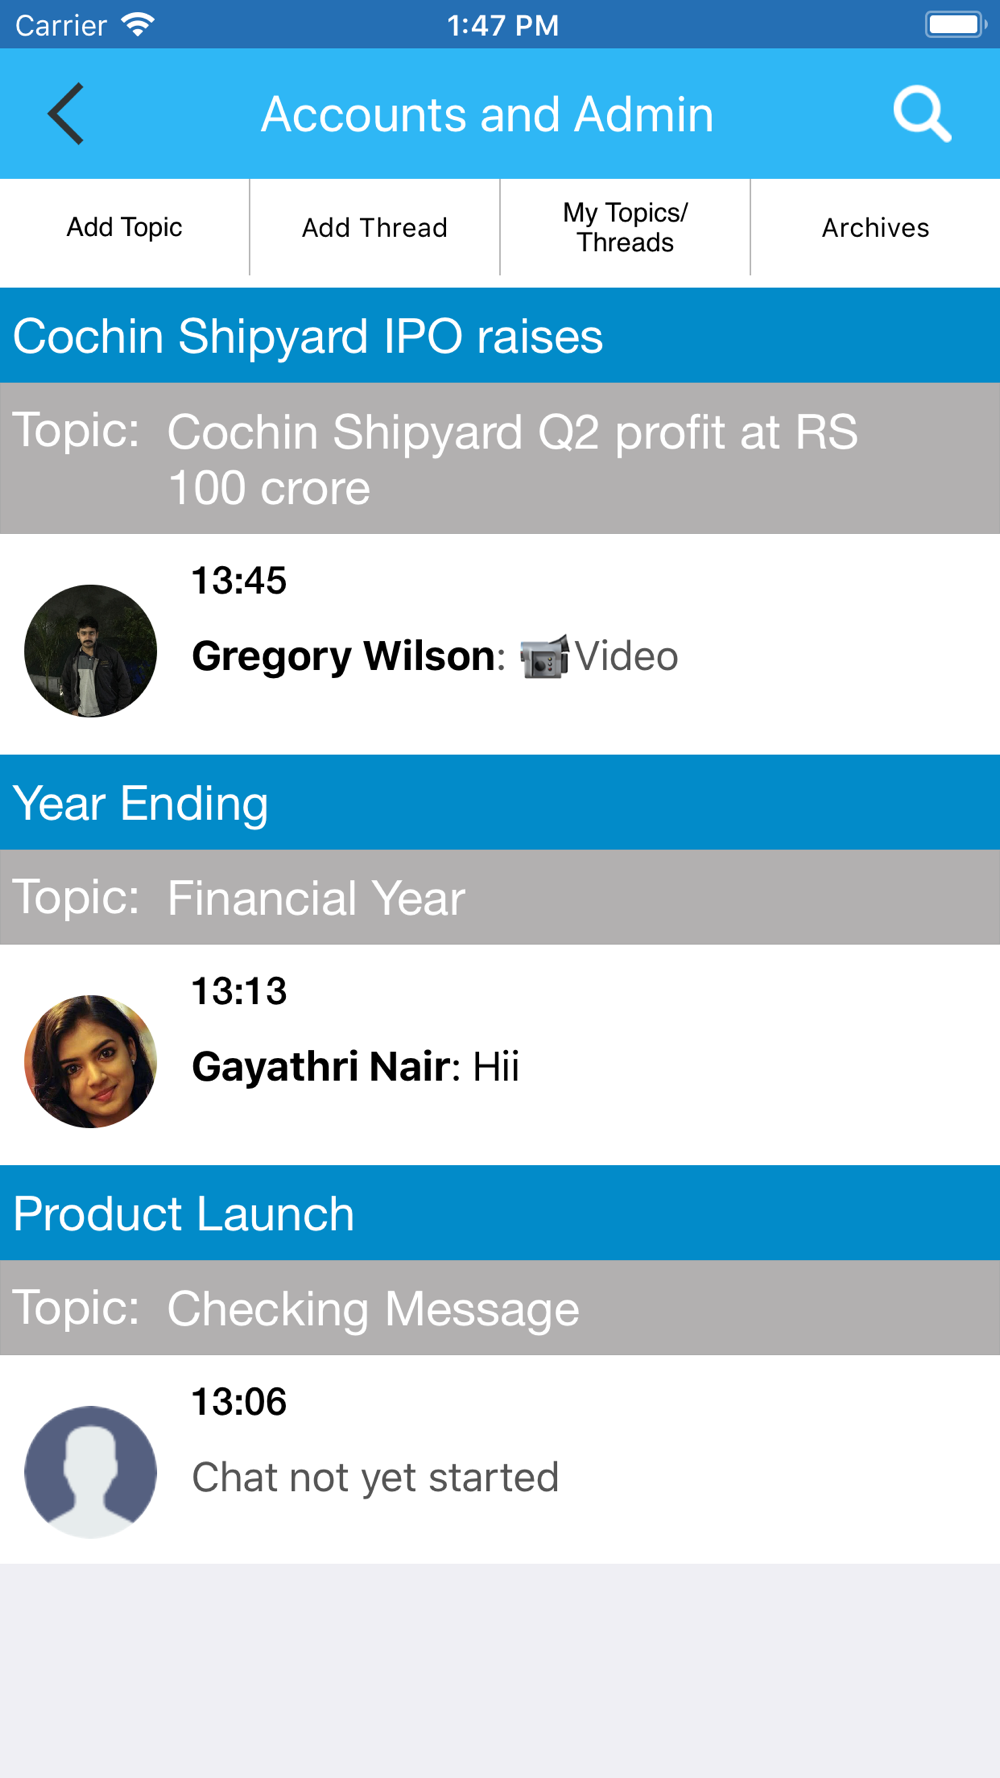Viewport: 1000px width, 1778px height.
Task: Open the Chat not yet started entry
Action: coord(500,1460)
